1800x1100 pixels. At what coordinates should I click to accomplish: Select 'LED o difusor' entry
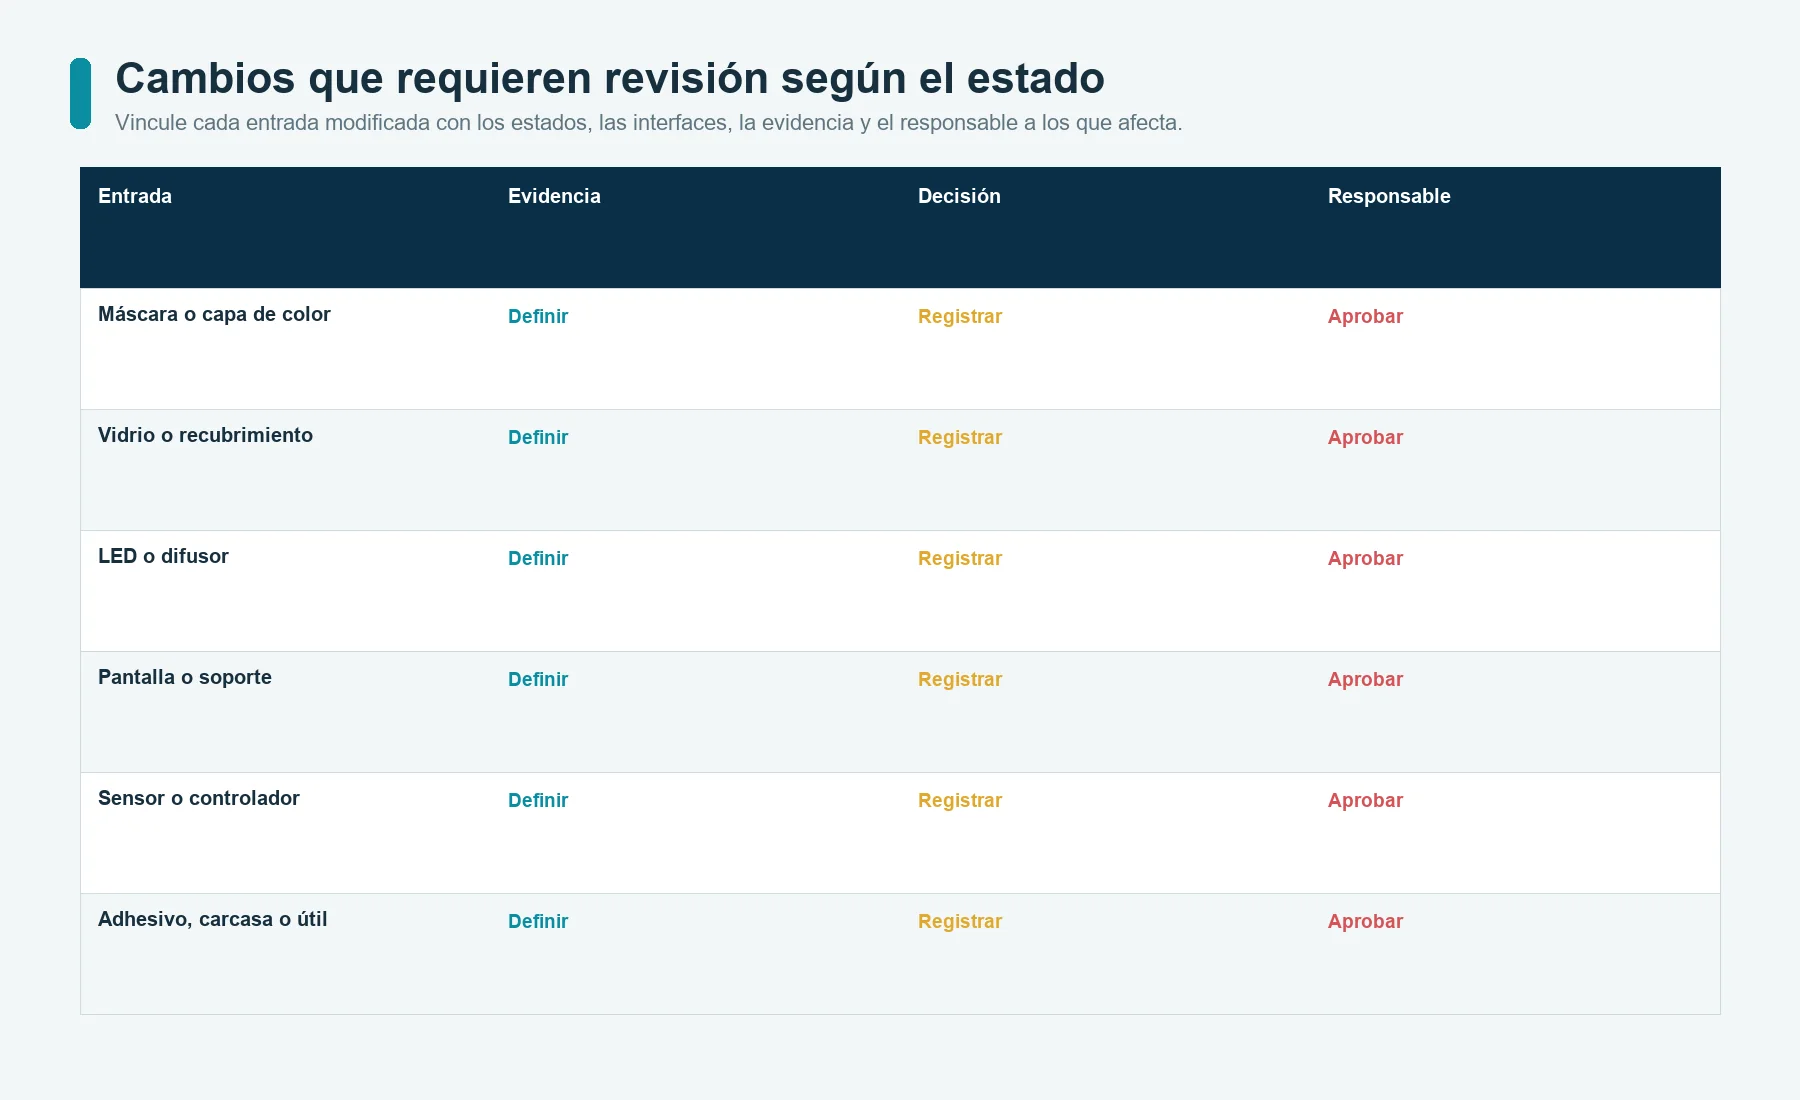click(x=163, y=556)
